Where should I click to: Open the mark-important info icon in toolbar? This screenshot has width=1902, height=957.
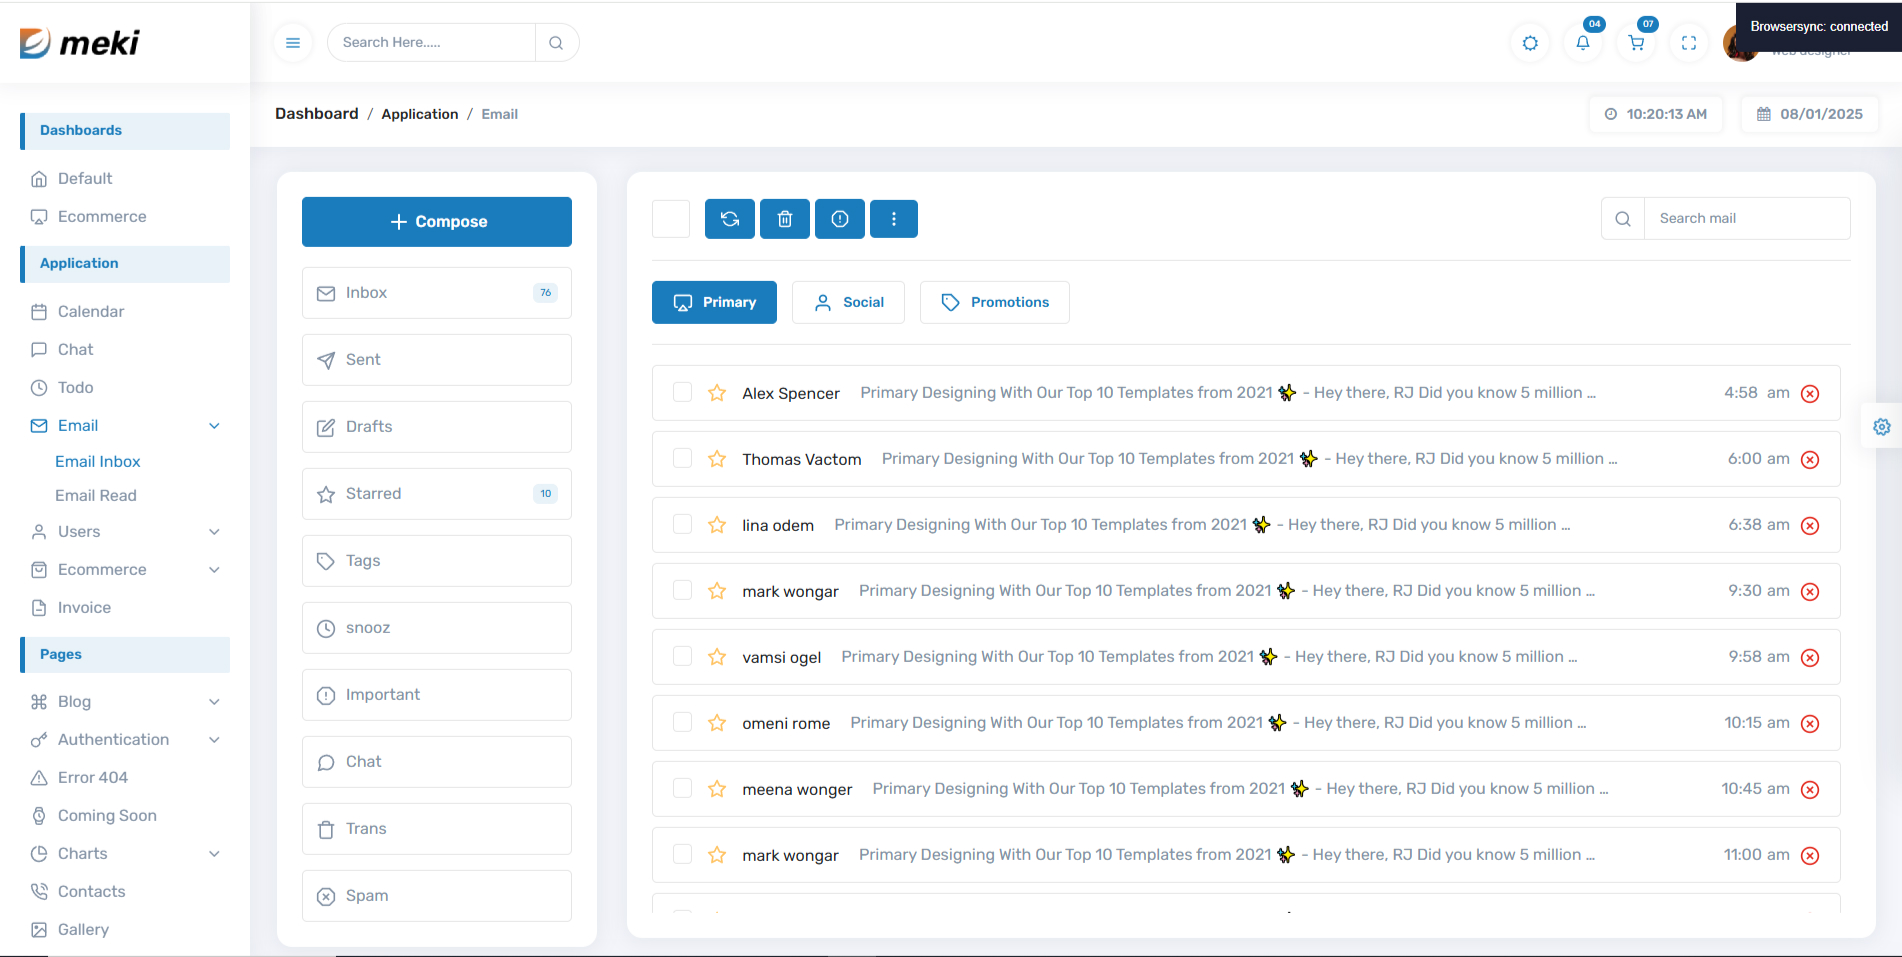click(839, 218)
